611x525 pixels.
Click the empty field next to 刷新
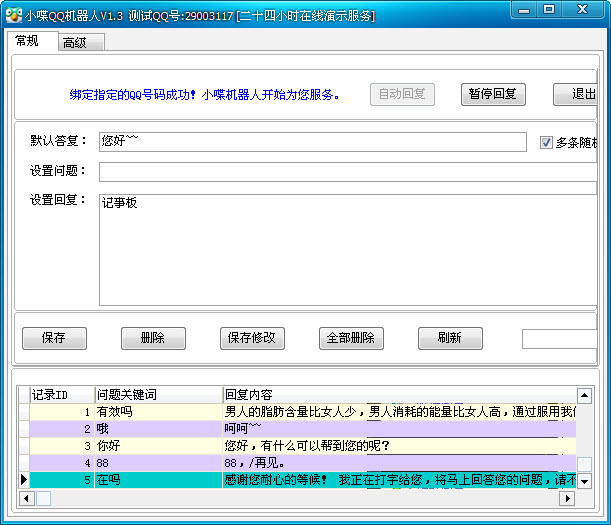pyautogui.click(x=560, y=339)
